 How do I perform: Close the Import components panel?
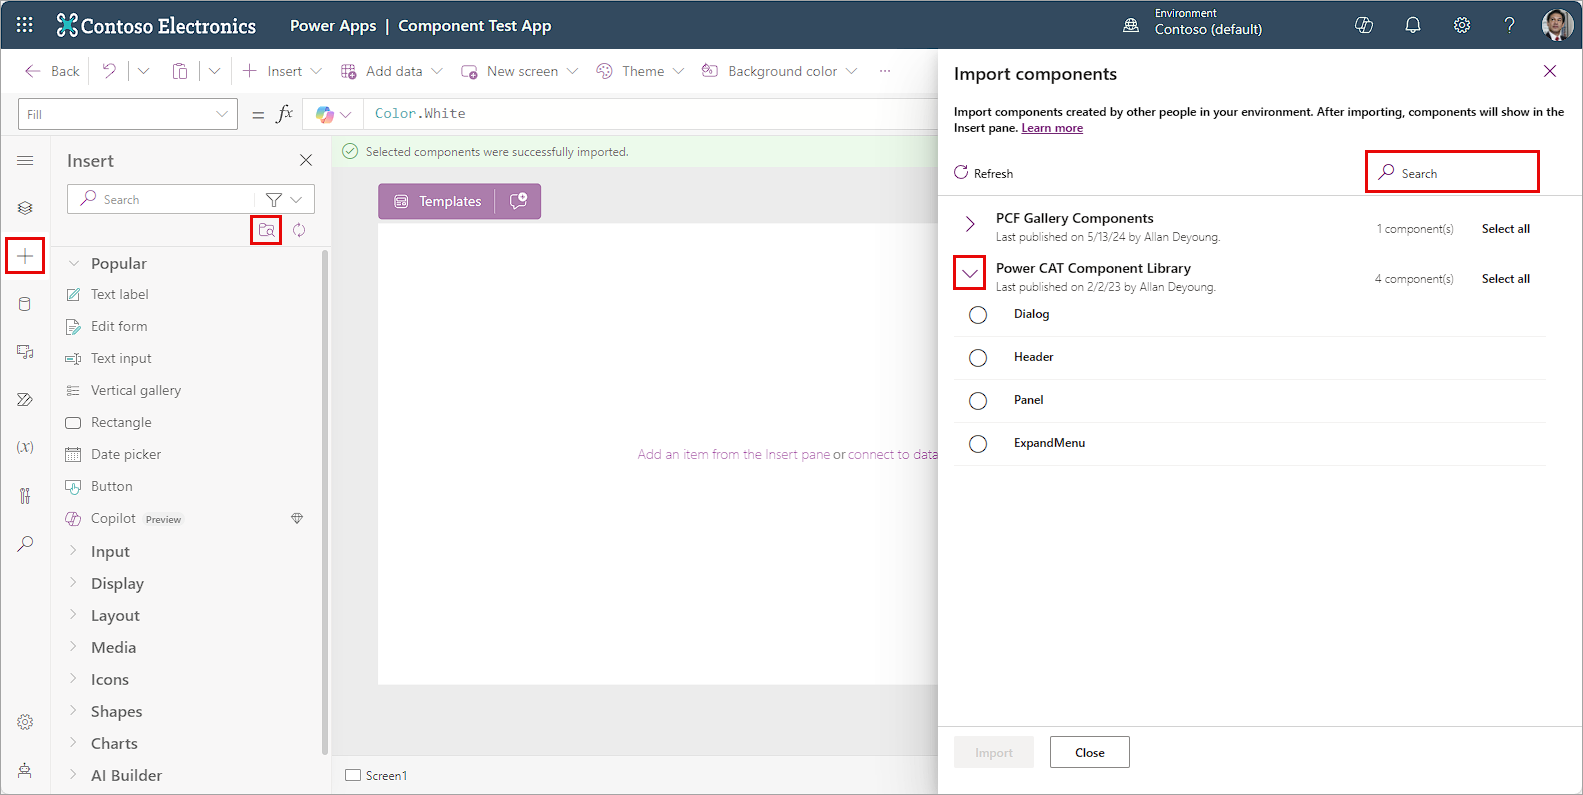[1550, 71]
